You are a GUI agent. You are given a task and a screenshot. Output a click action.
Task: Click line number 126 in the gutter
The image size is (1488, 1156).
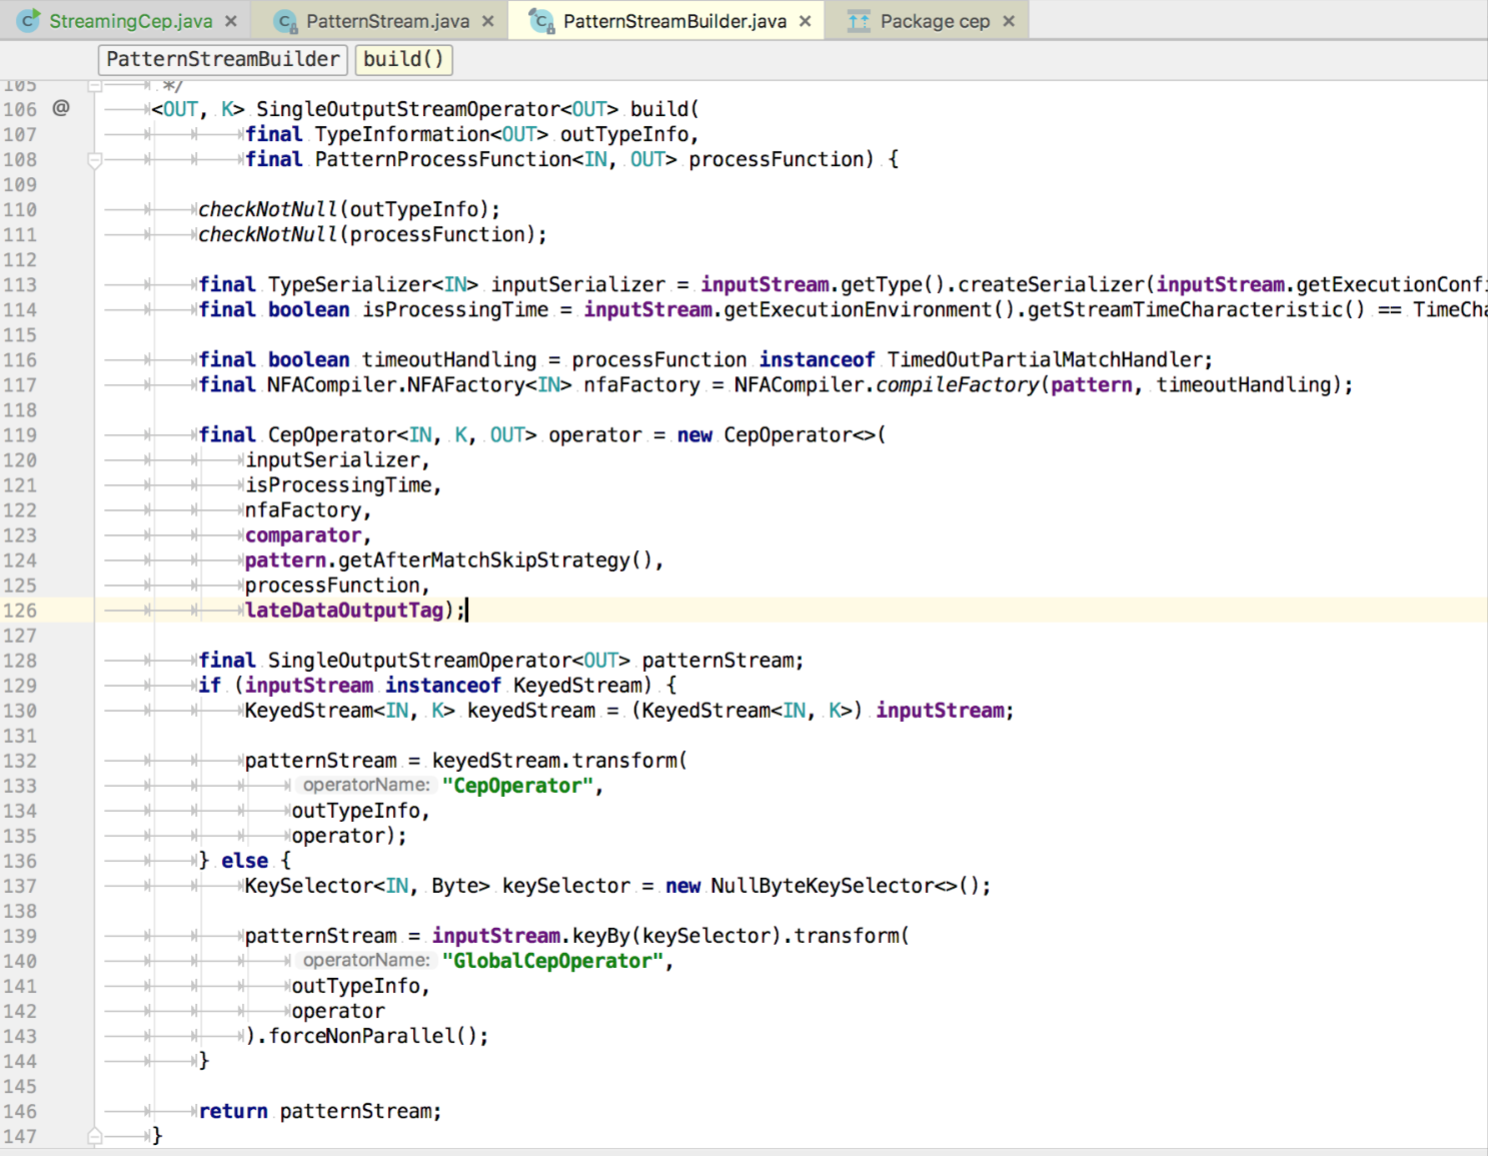click(20, 610)
